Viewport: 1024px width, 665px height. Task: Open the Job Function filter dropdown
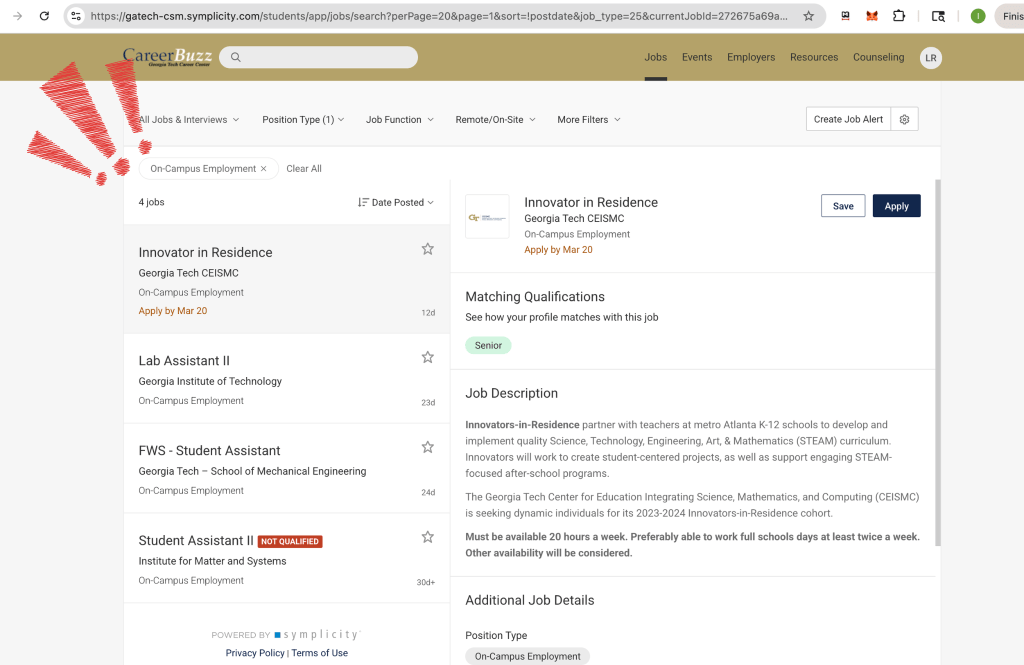pos(400,120)
